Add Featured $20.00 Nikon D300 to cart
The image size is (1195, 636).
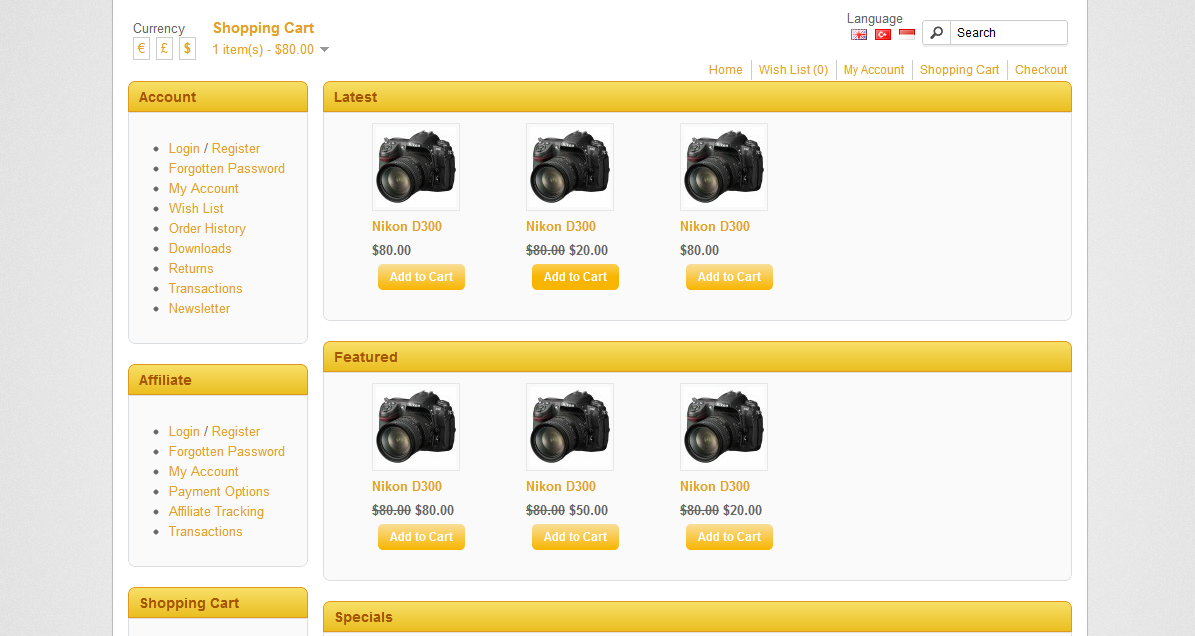click(x=729, y=537)
